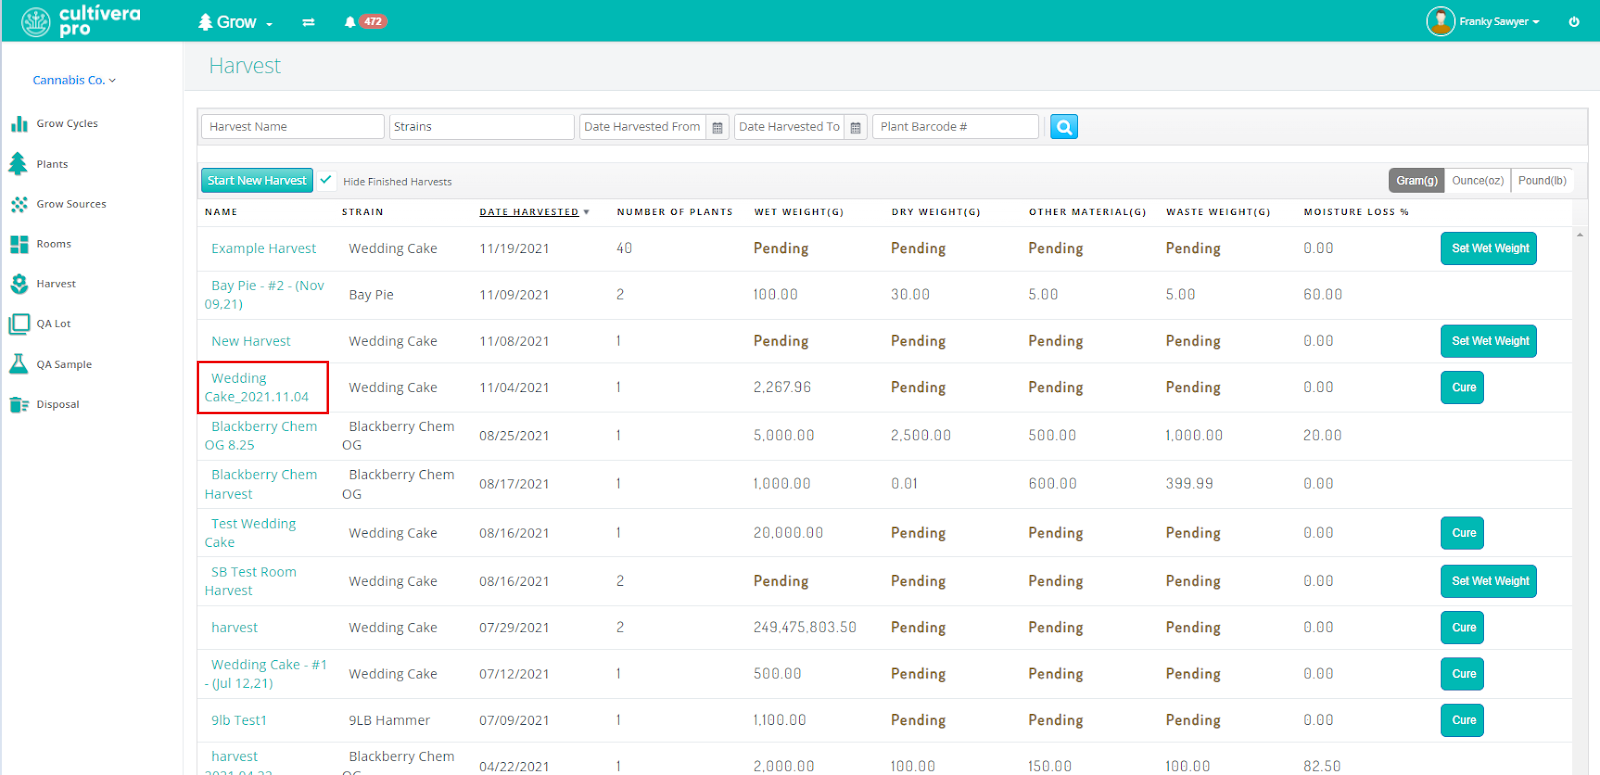Open Blackberry Chem OG 8.25 link
Screen dimensions: 1600x775
[x=261, y=436]
